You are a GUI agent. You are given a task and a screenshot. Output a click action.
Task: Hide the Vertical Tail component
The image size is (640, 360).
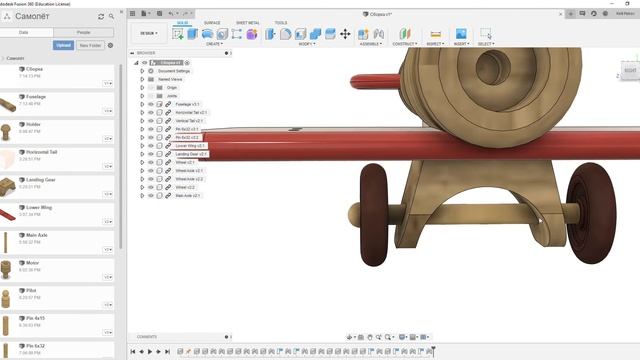click(151, 121)
